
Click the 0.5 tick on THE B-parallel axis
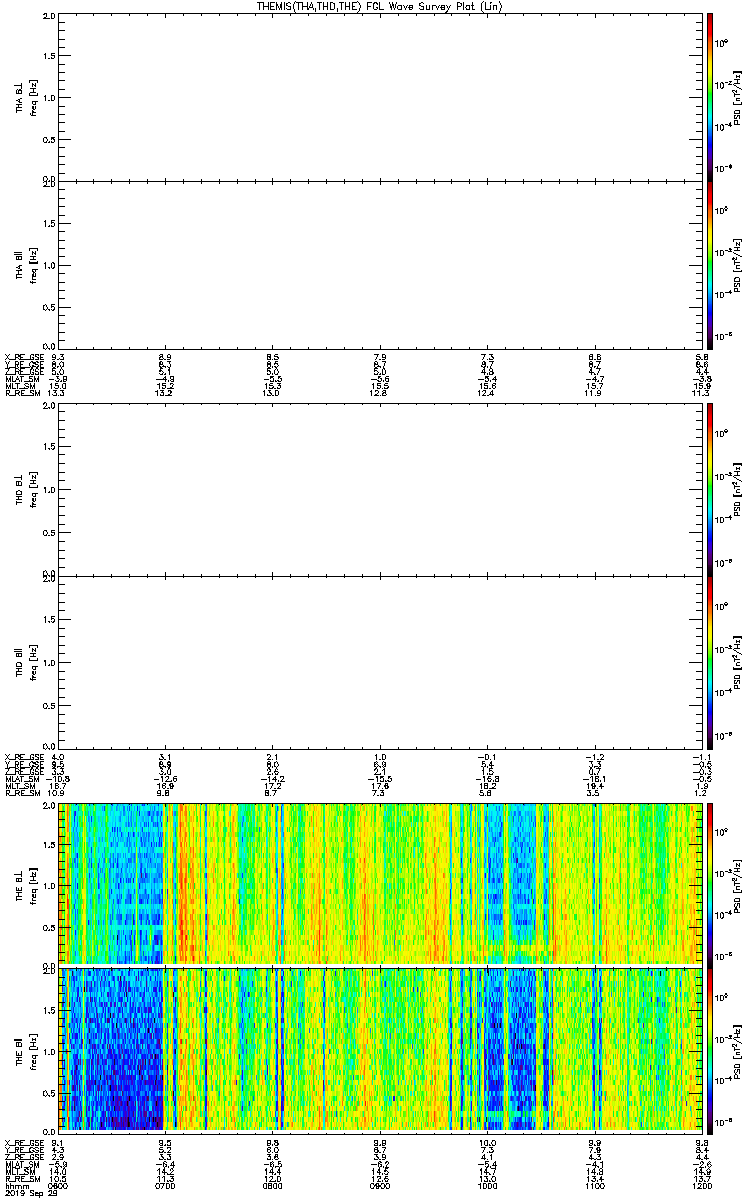click(50, 1091)
